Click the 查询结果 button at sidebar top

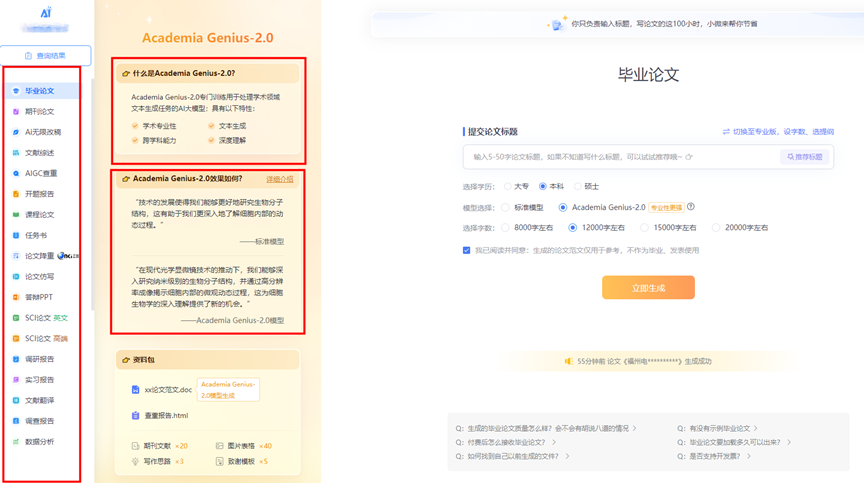click(x=46, y=56)
